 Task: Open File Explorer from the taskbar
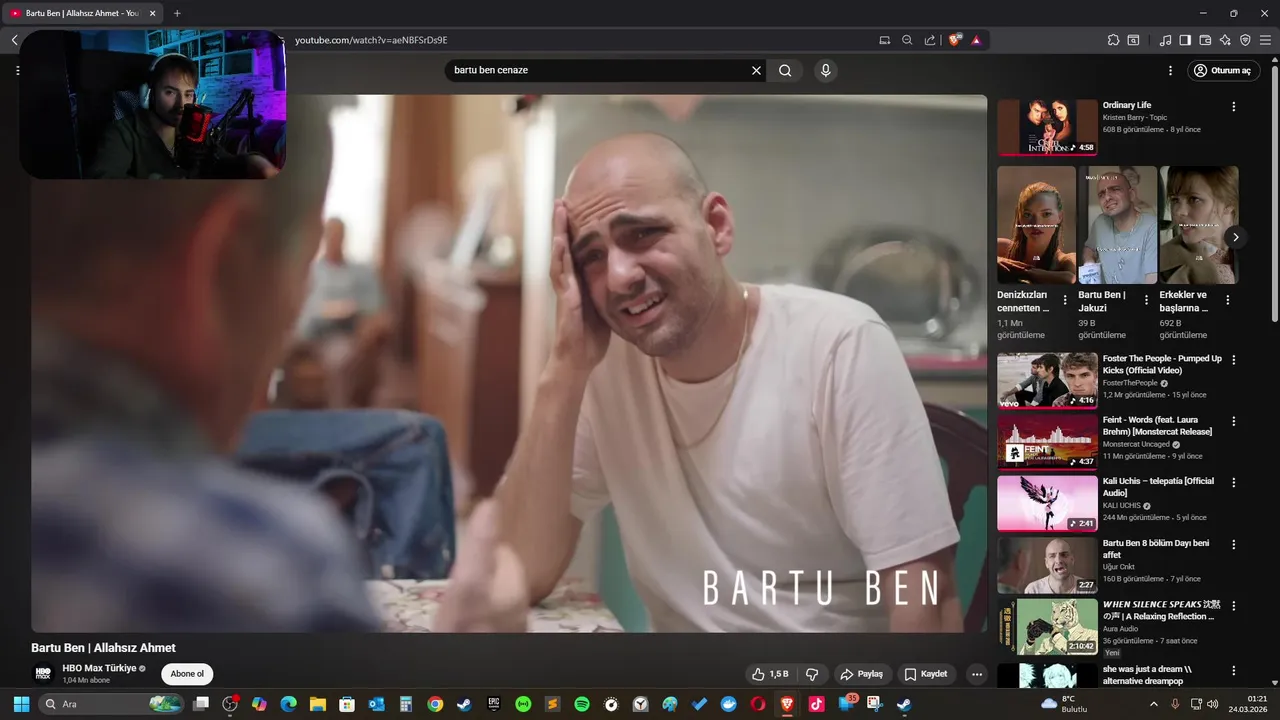[x=317, y=704]
